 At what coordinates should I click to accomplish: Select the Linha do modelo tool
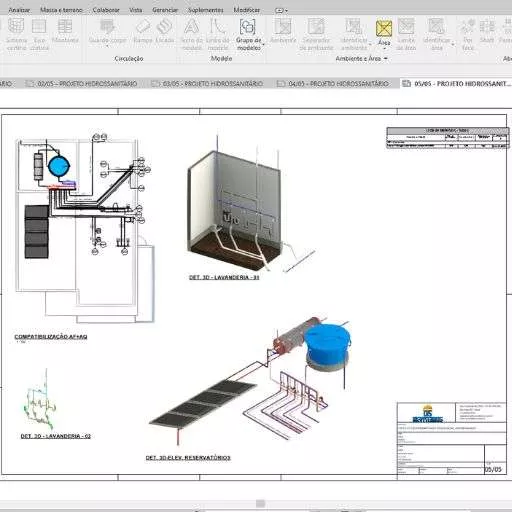(217, 34)
